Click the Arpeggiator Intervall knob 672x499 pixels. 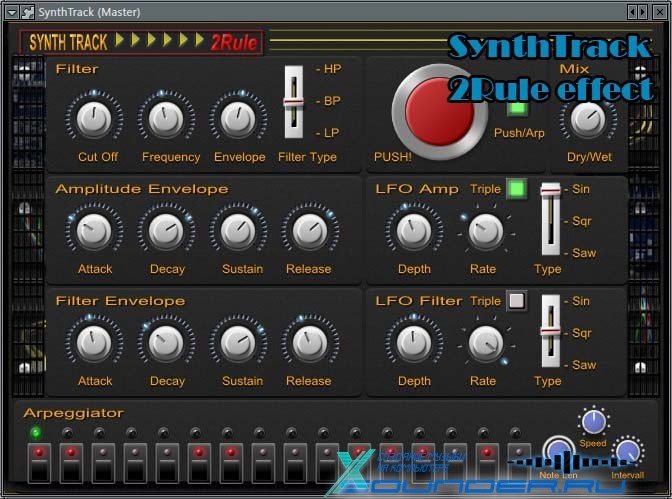click(x=628, y=452)
